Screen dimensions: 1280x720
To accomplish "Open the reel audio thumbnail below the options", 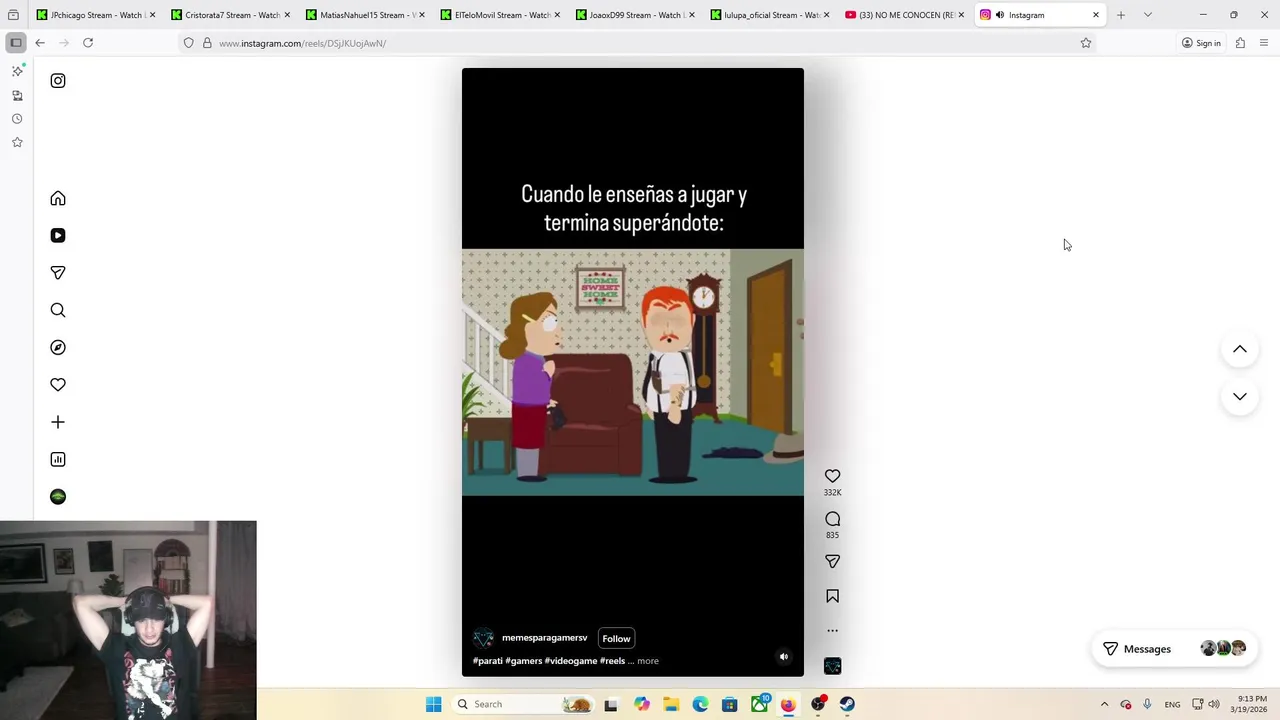I will [x=832, y=666].
